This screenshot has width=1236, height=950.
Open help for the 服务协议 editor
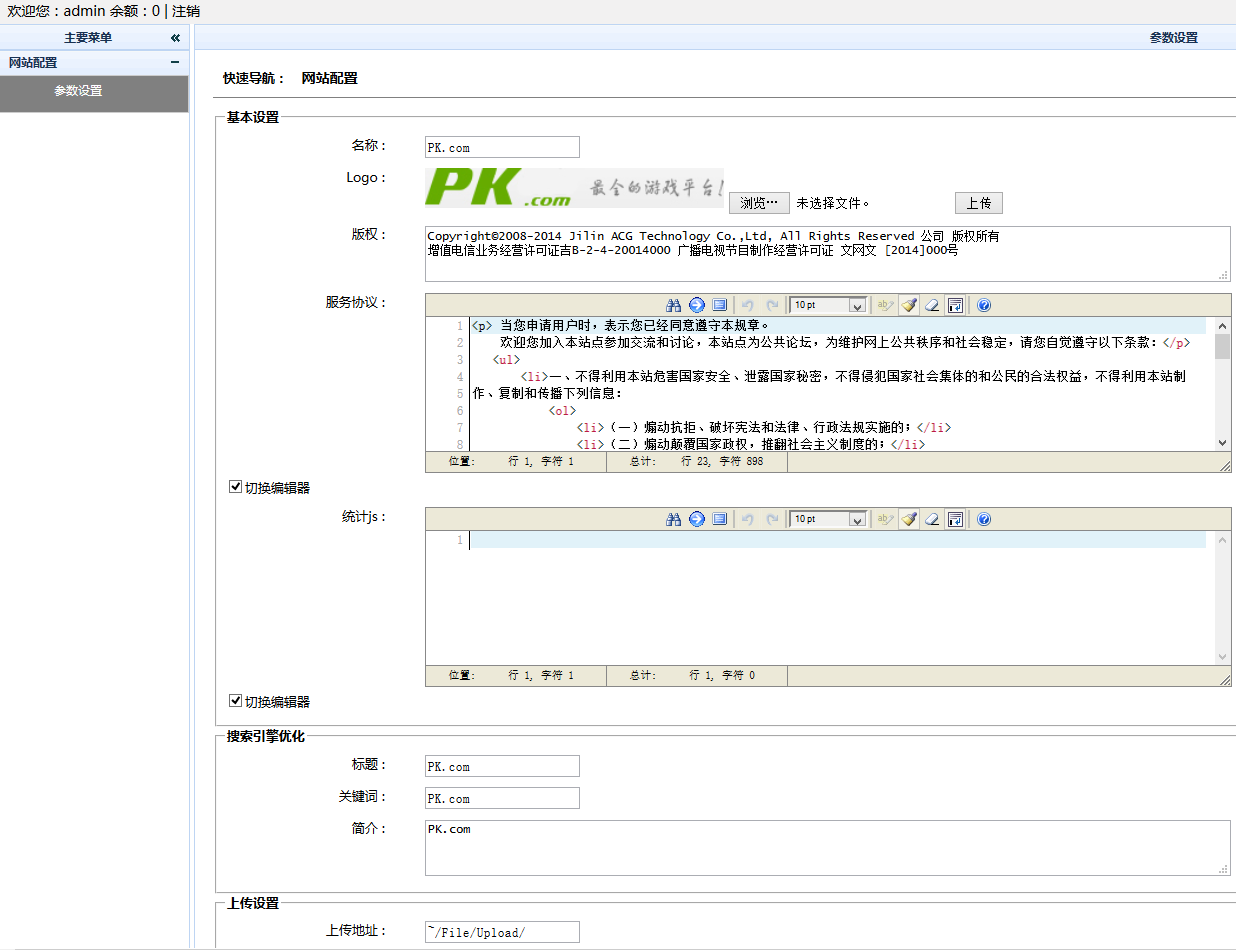coord(984,305)
